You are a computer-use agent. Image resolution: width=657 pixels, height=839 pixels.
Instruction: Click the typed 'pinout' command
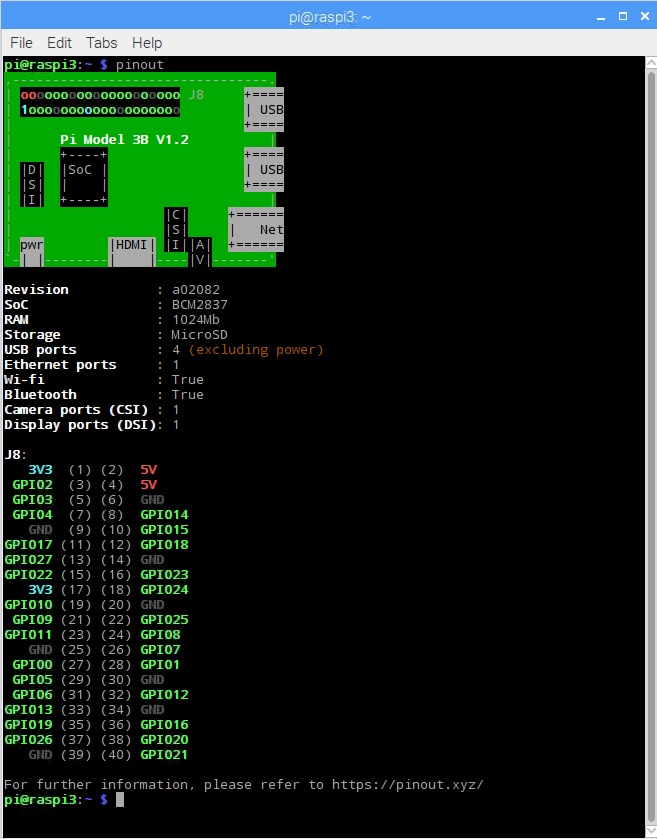coord(140,65)
